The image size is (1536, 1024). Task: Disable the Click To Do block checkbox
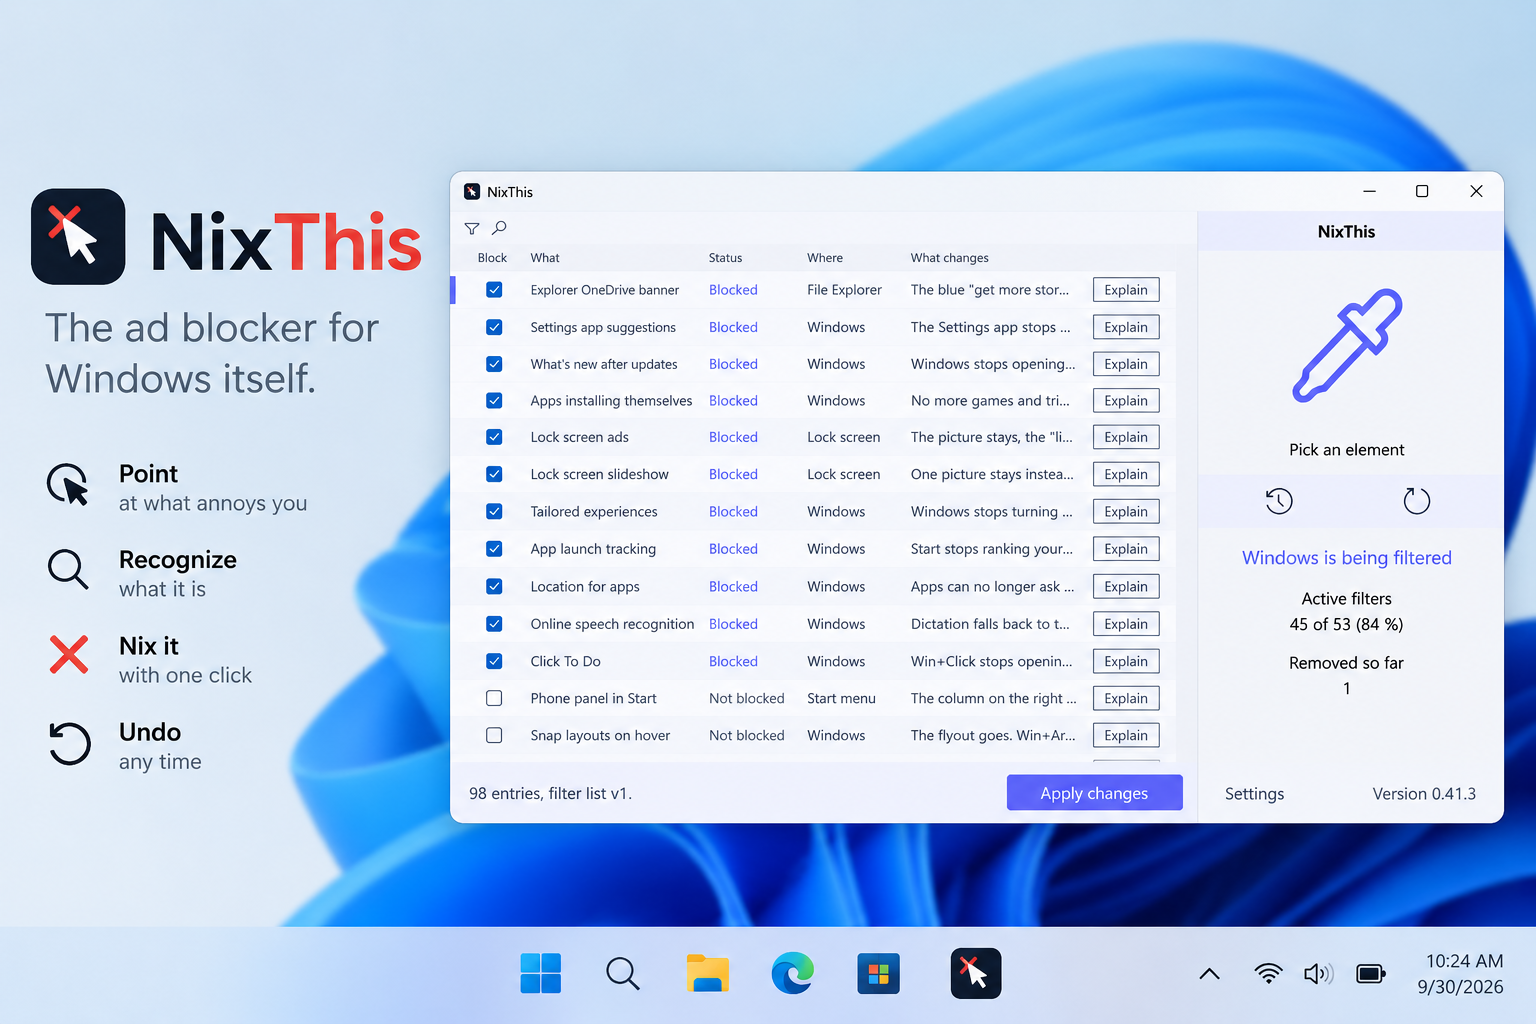[x=494, y=661]
